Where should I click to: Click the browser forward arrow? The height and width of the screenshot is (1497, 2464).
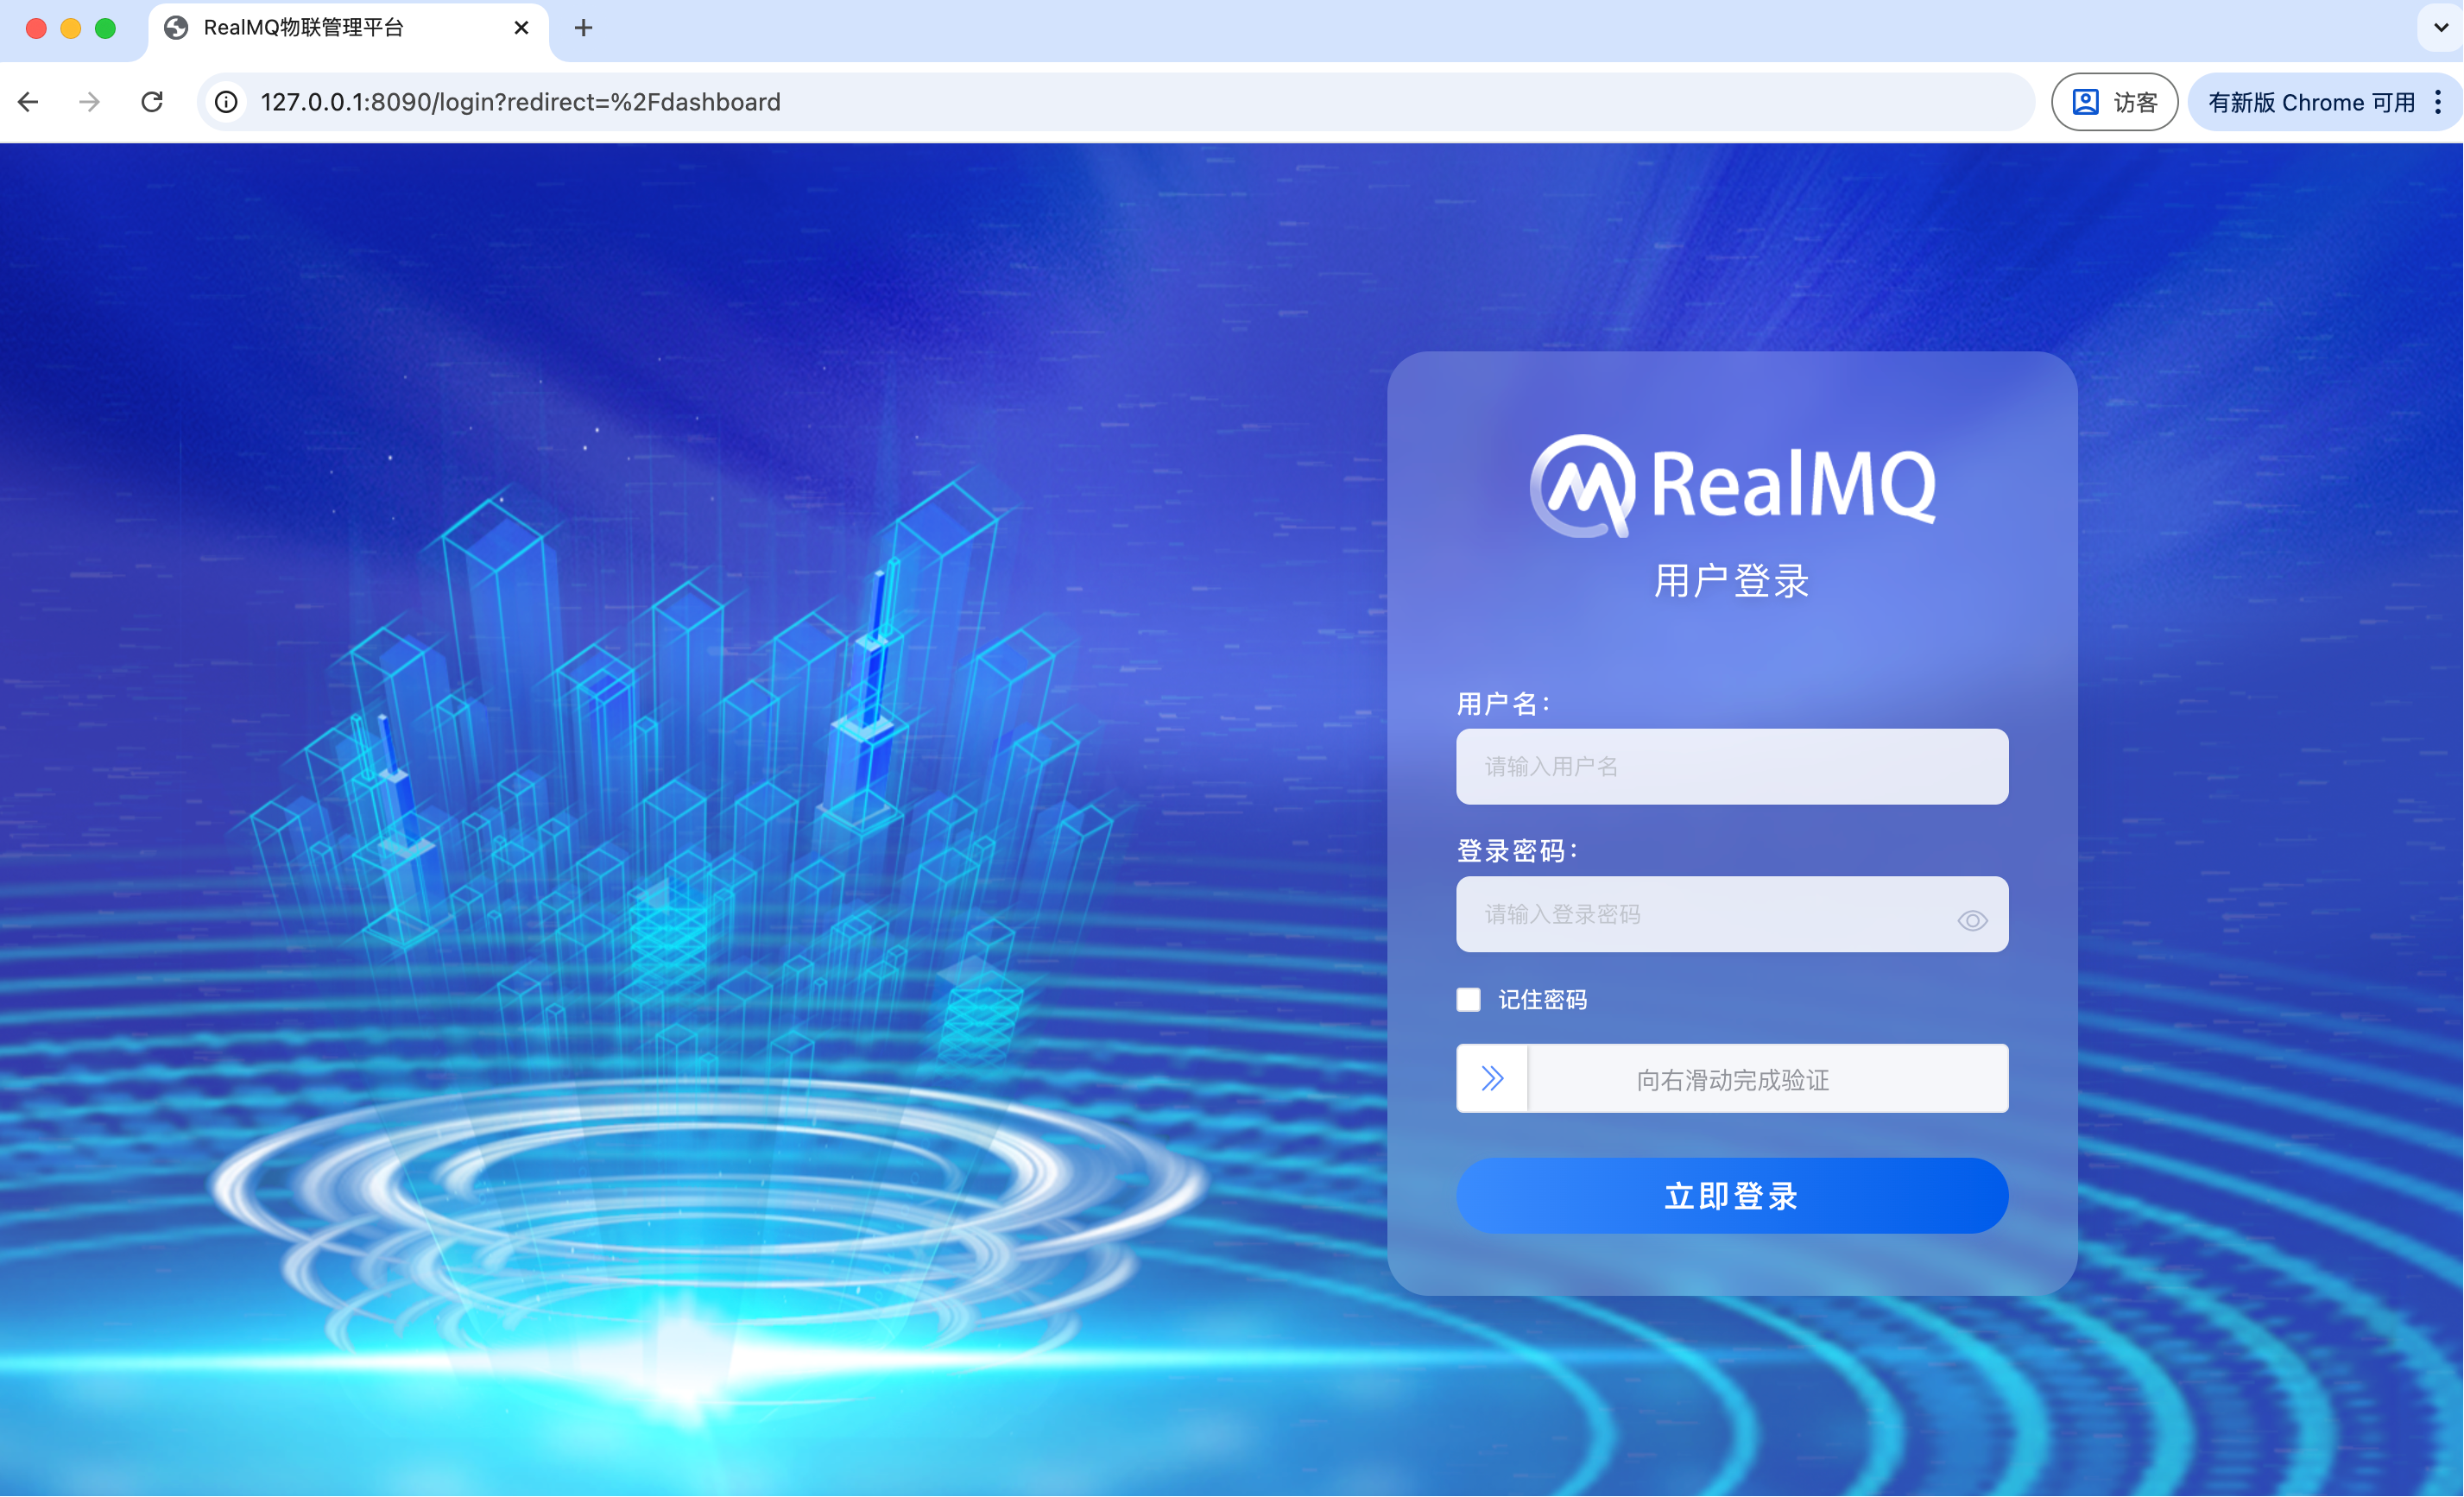tap(89, 102)
